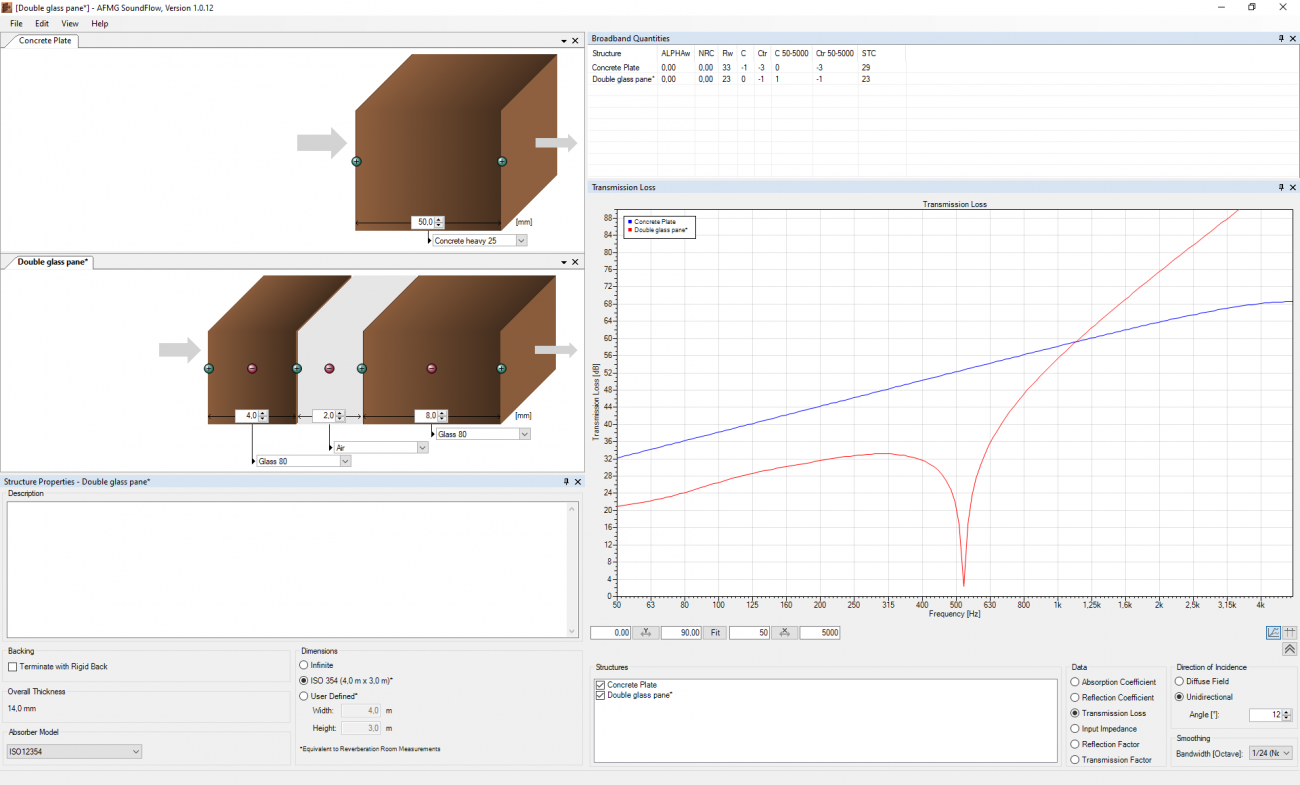Image resolution: width=1300 pixels, height=785 pixels.
Task: Open the Help menu
Action: coord(100,23)
